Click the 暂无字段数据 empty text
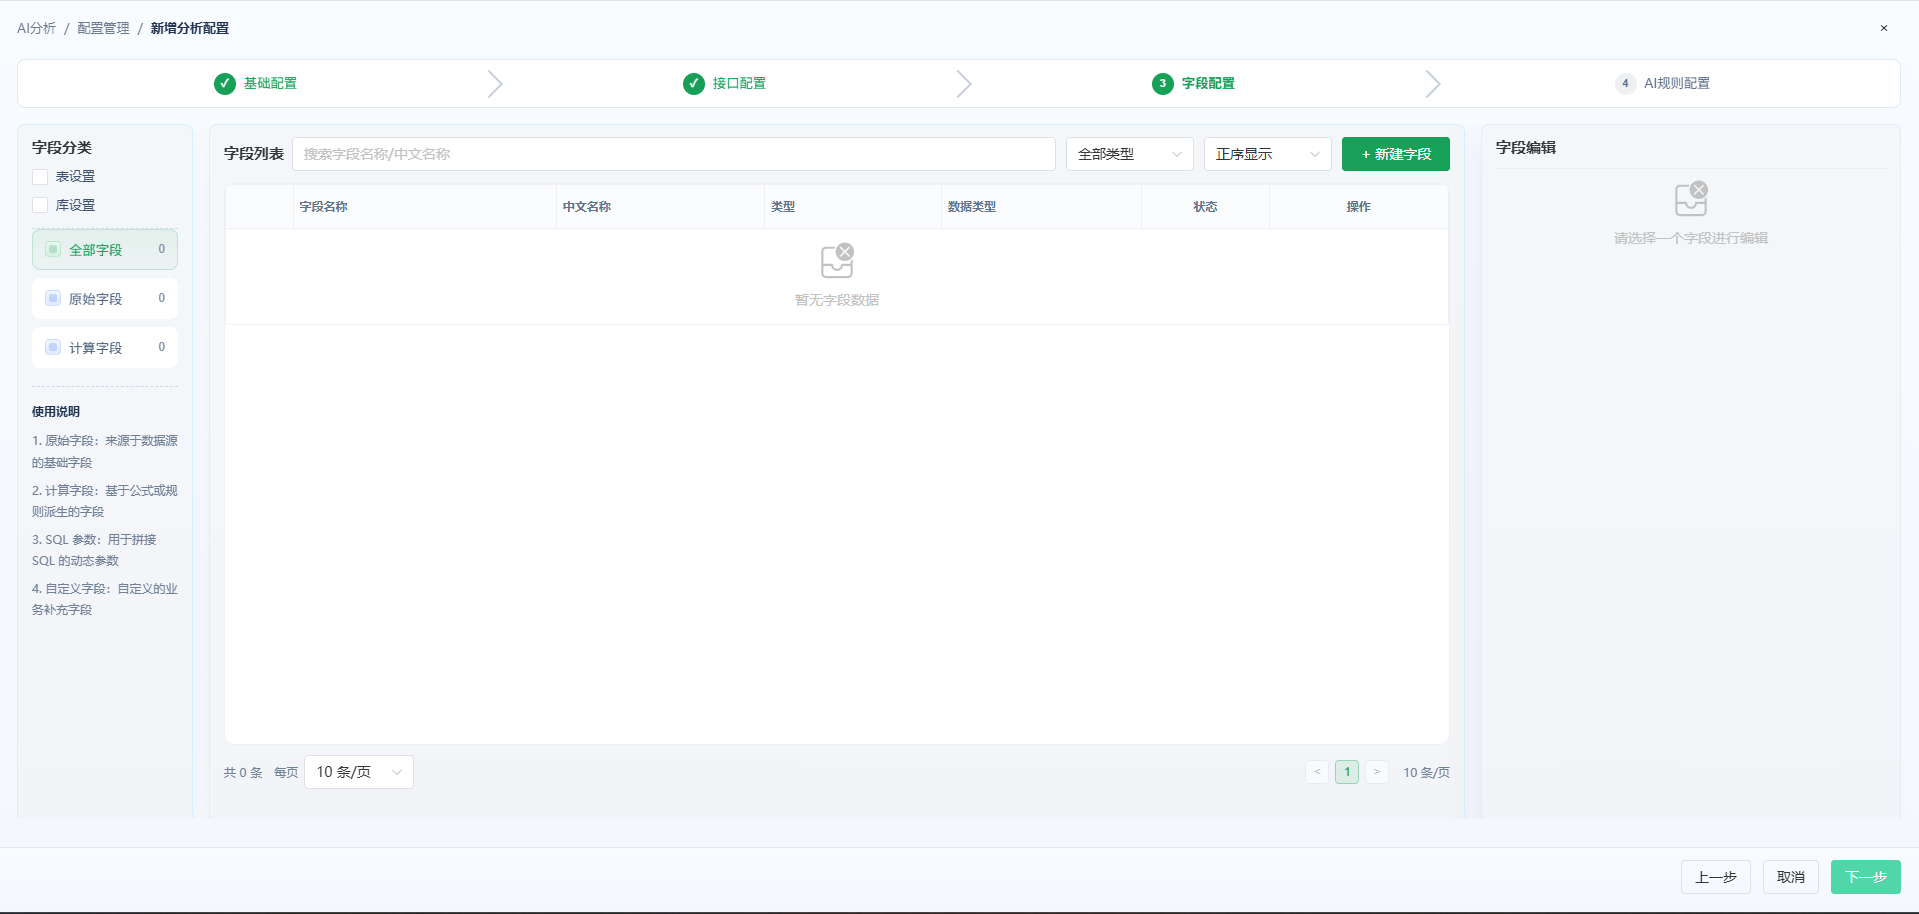The width and height of the screenshot is (1919, 914). (837, 300)
